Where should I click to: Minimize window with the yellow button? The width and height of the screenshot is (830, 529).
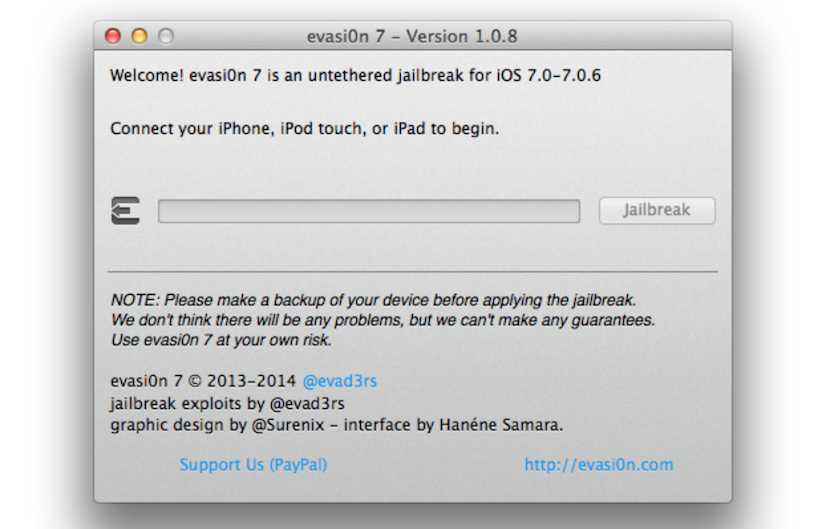pyautogui.click(x=139, y=36)
